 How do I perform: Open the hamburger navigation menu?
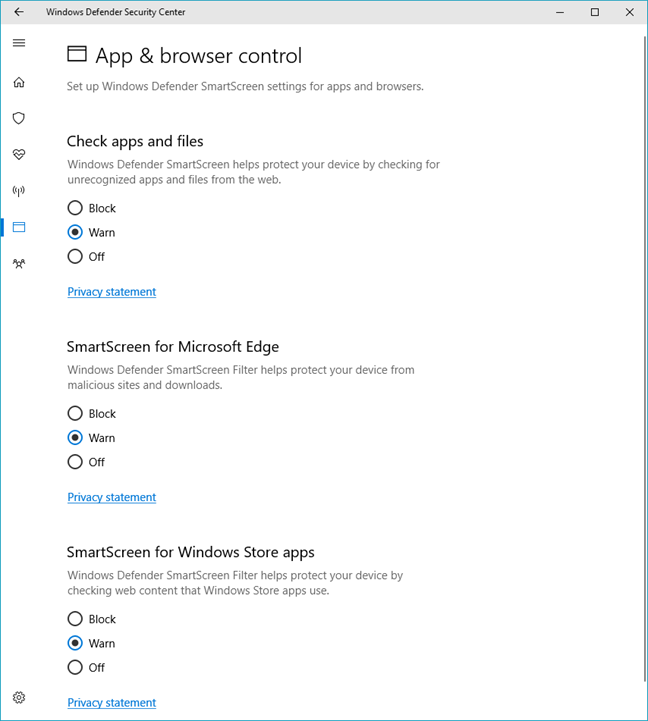pyautogui.click(x=19, y=43)
